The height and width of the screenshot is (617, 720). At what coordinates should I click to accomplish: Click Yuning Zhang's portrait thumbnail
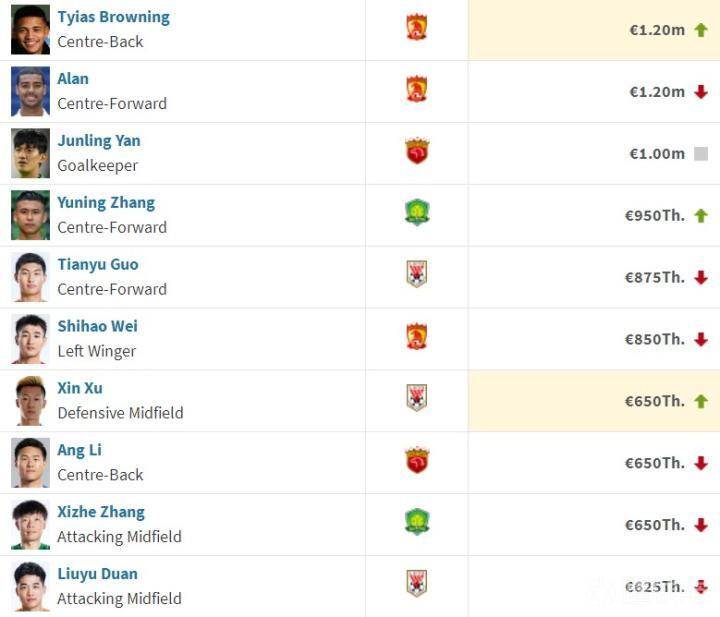click(30, 215)
